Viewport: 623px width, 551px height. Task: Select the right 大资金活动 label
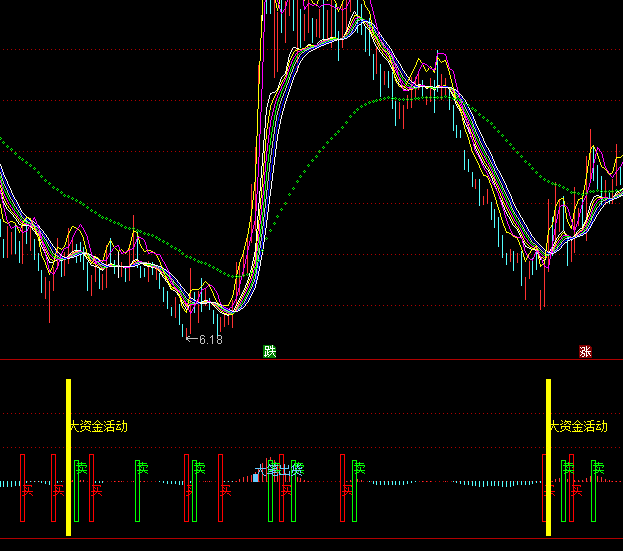(579, 426)
